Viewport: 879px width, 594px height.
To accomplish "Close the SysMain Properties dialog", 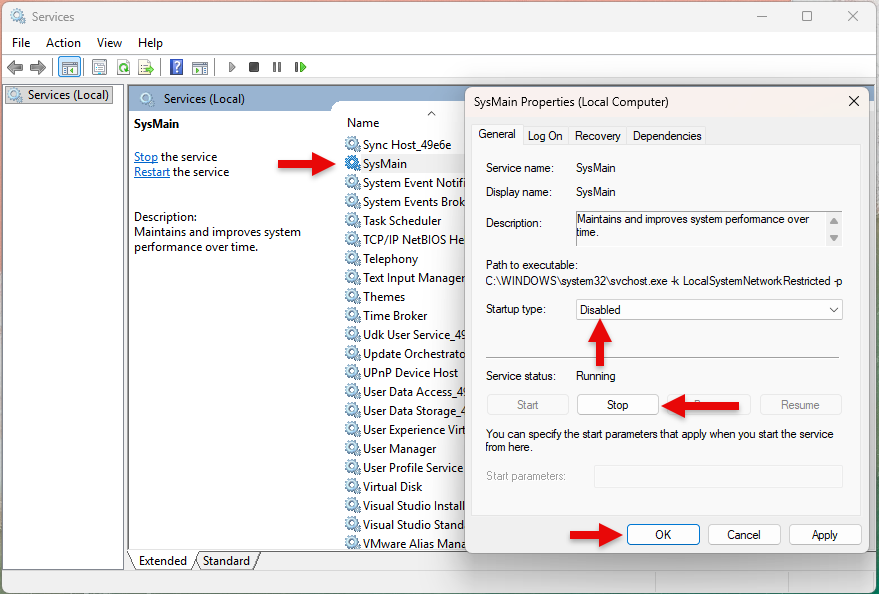I will click(854, 101).
